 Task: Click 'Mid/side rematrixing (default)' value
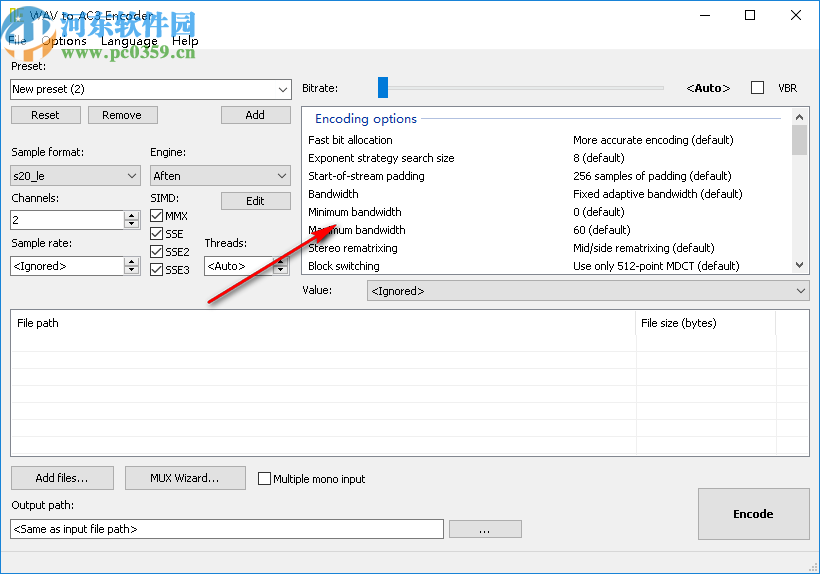(643, 248)
